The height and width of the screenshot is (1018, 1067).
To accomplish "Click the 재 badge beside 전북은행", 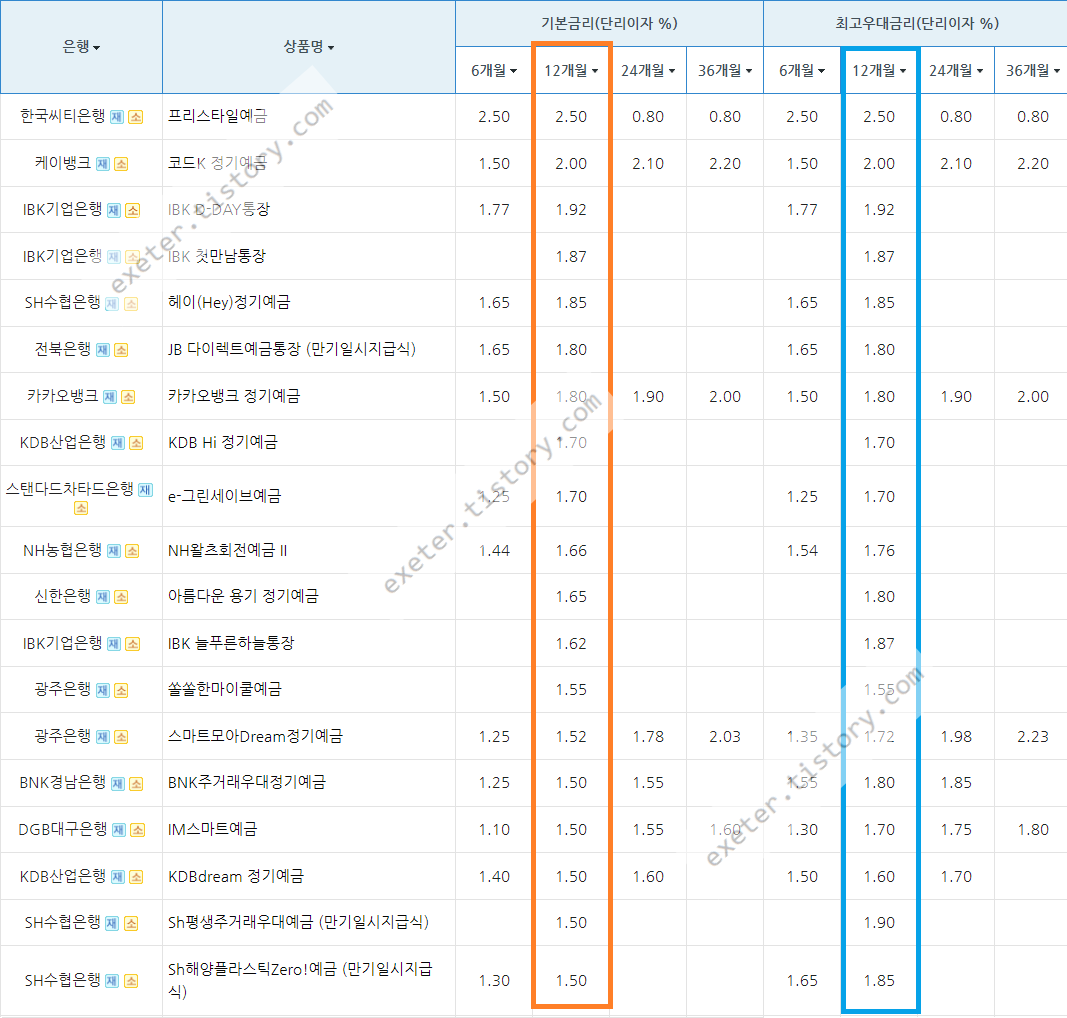I will click(x=103, y=350).
